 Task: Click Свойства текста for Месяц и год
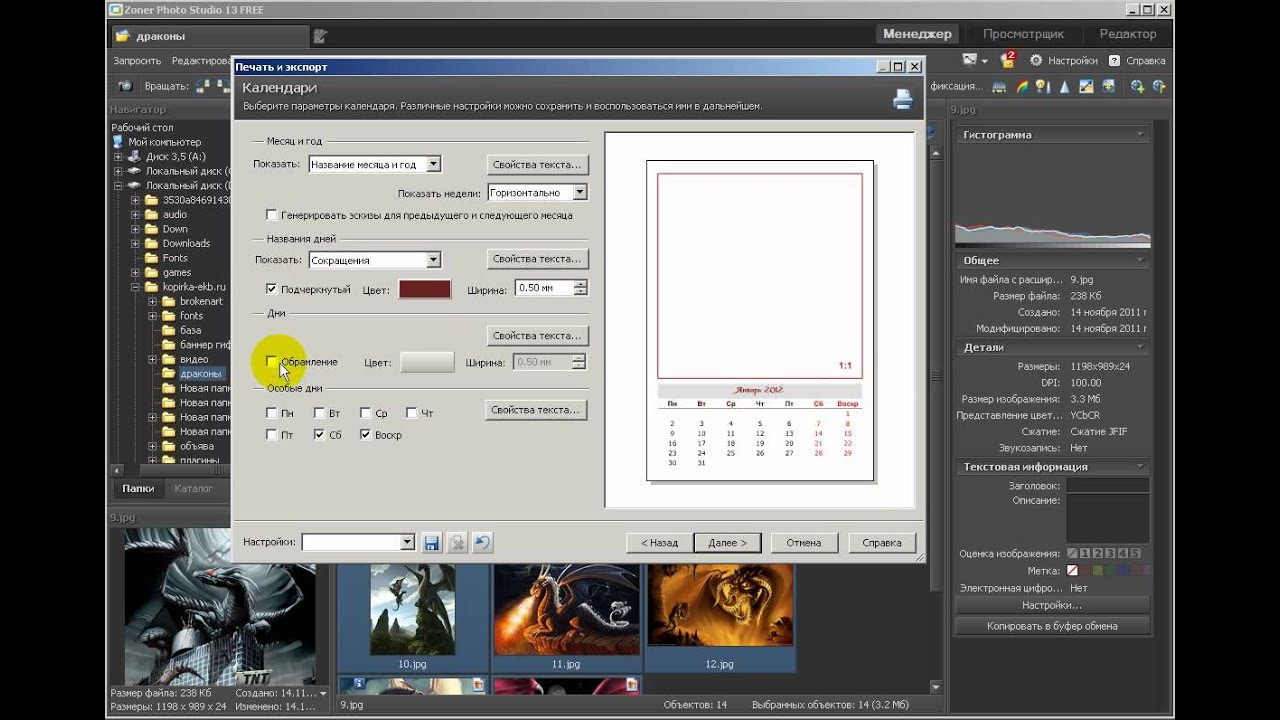point(537,164)
